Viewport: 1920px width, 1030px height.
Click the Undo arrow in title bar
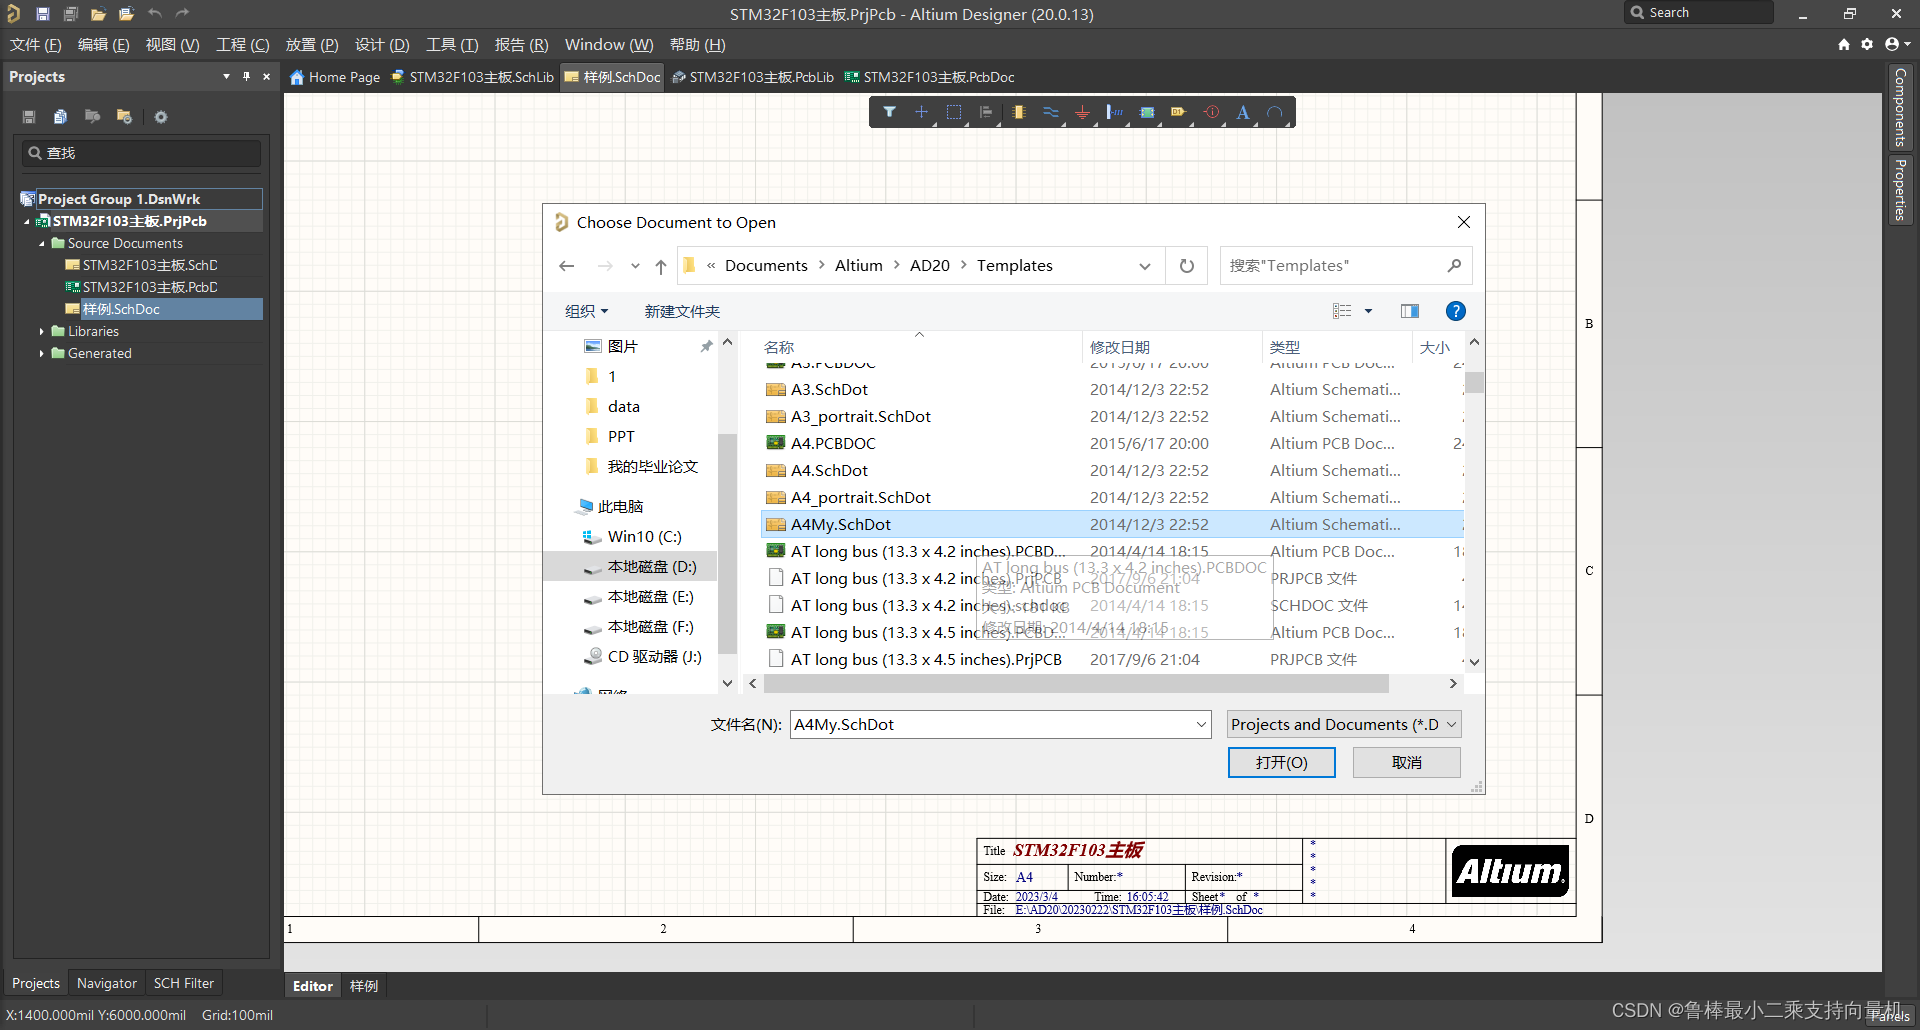pyautogui.click(x=155, y=14)
